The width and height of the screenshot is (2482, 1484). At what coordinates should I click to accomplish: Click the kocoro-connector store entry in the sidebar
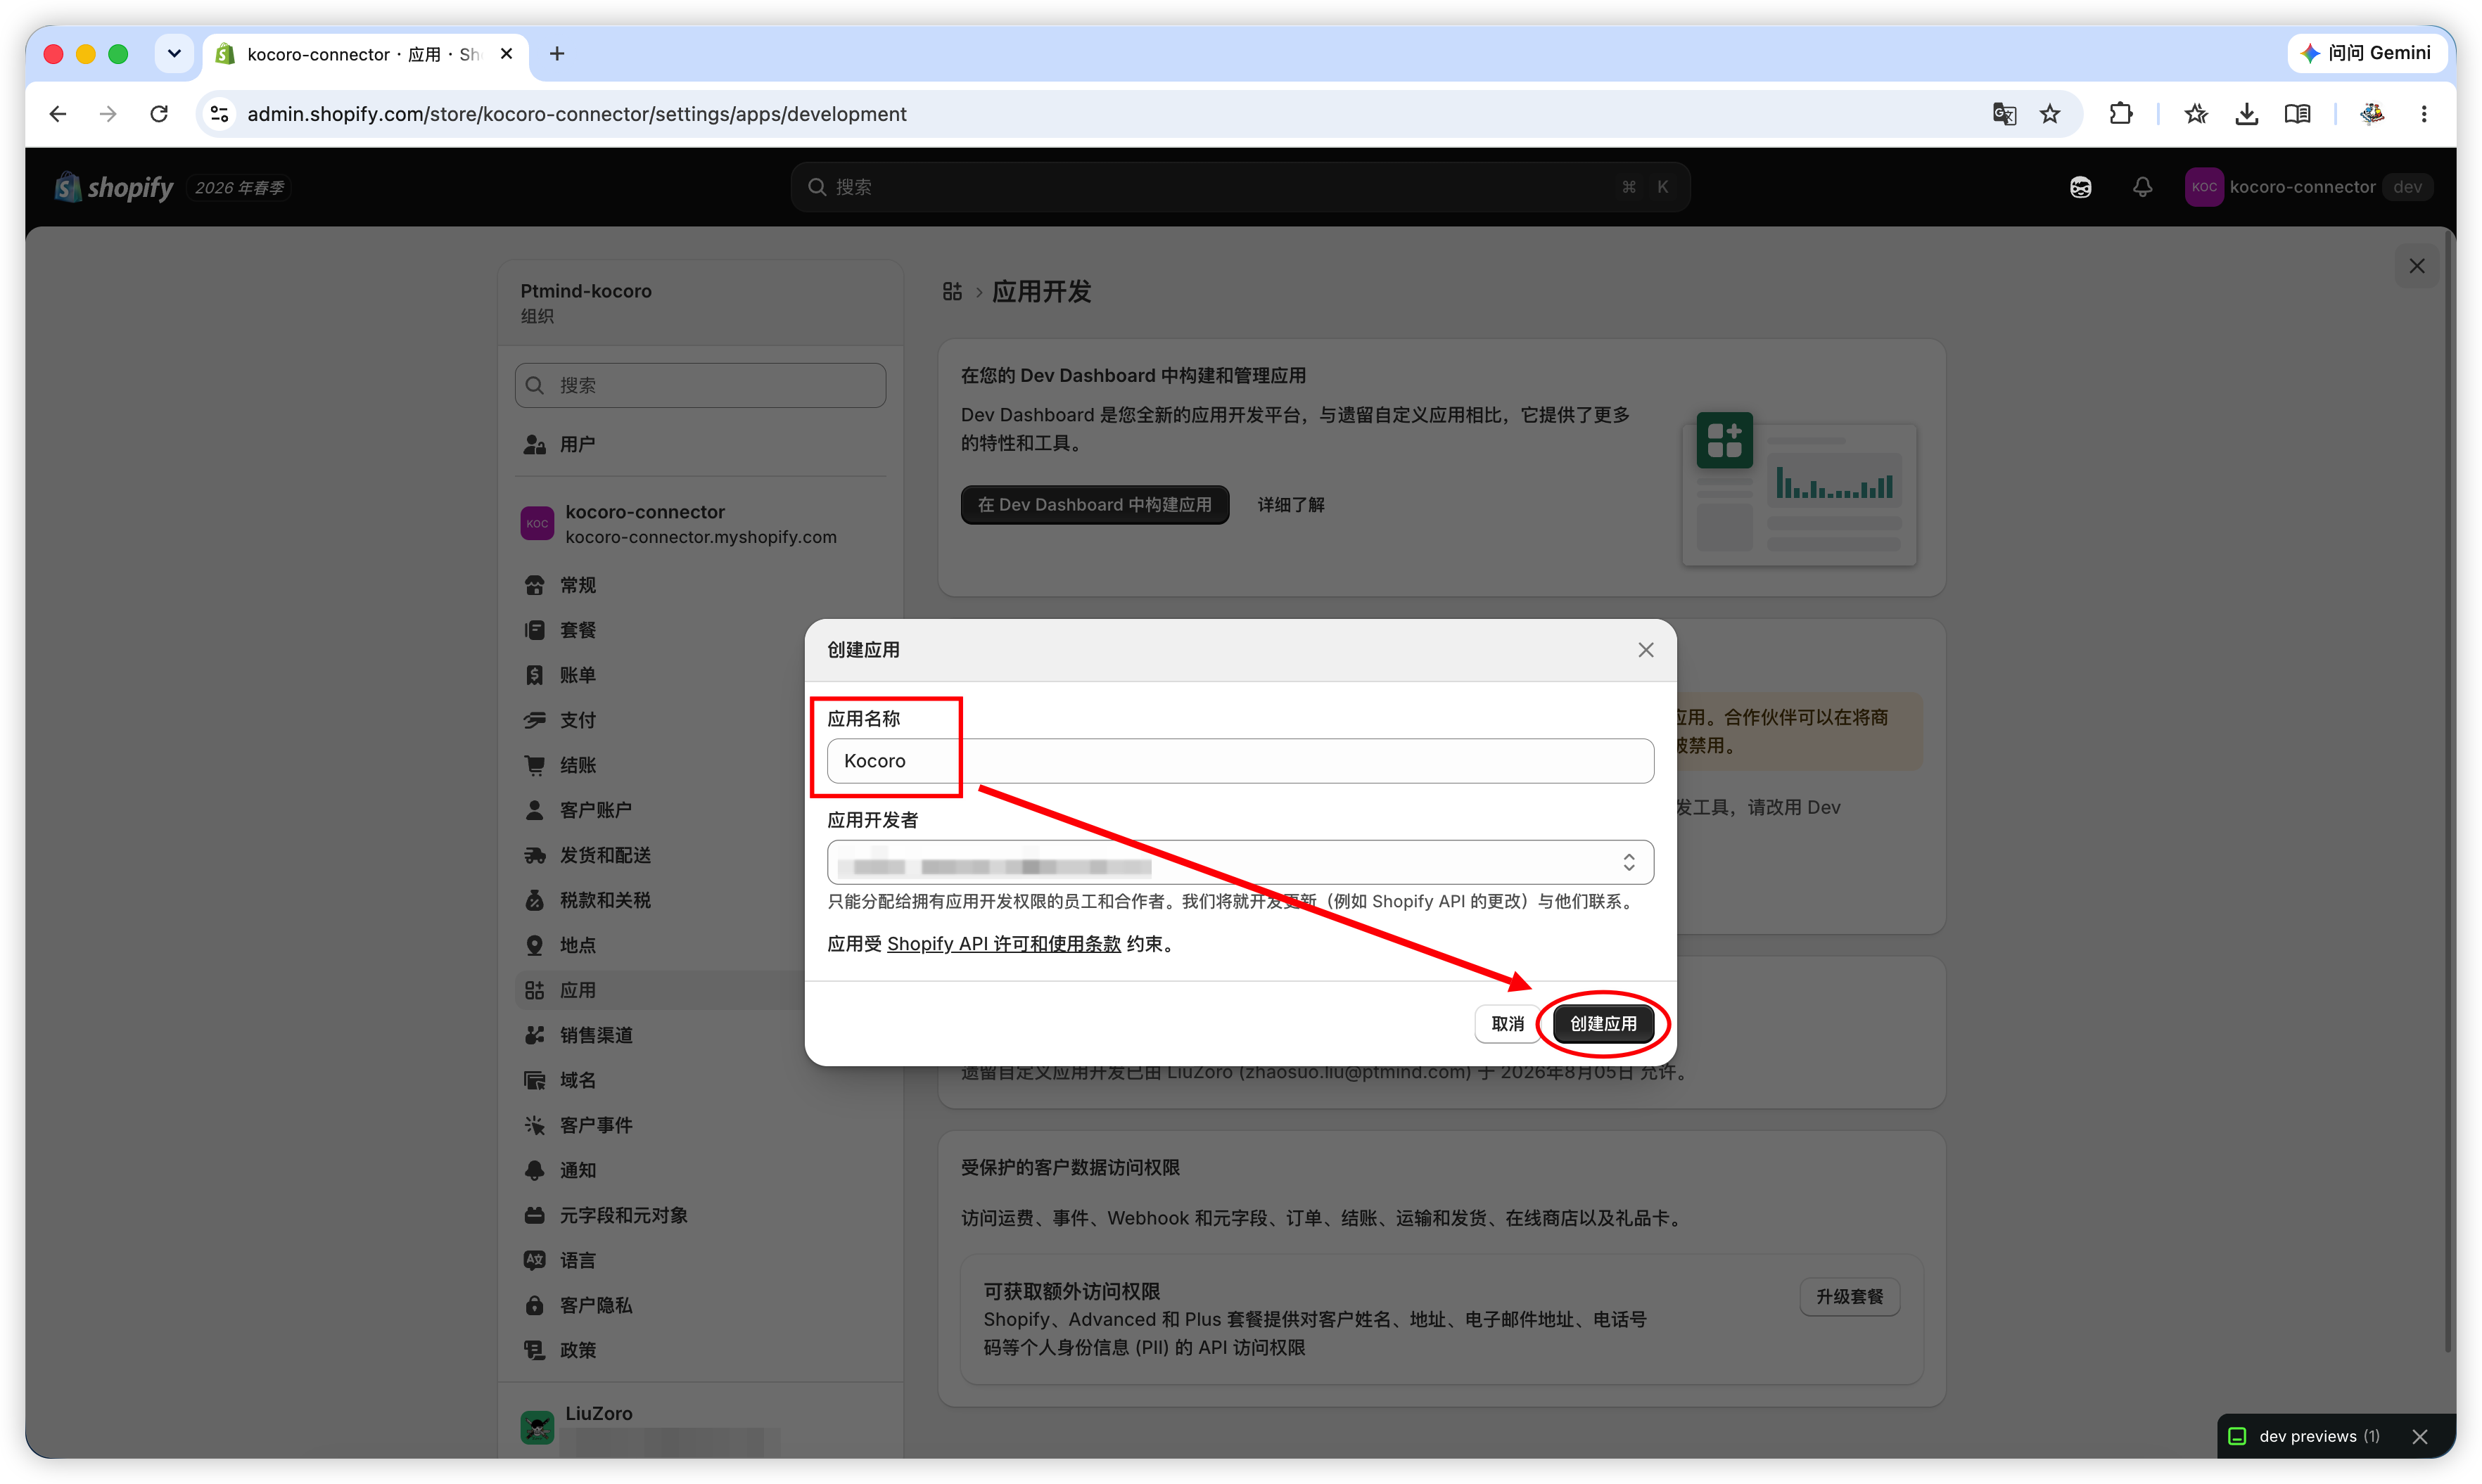point(700,523)
